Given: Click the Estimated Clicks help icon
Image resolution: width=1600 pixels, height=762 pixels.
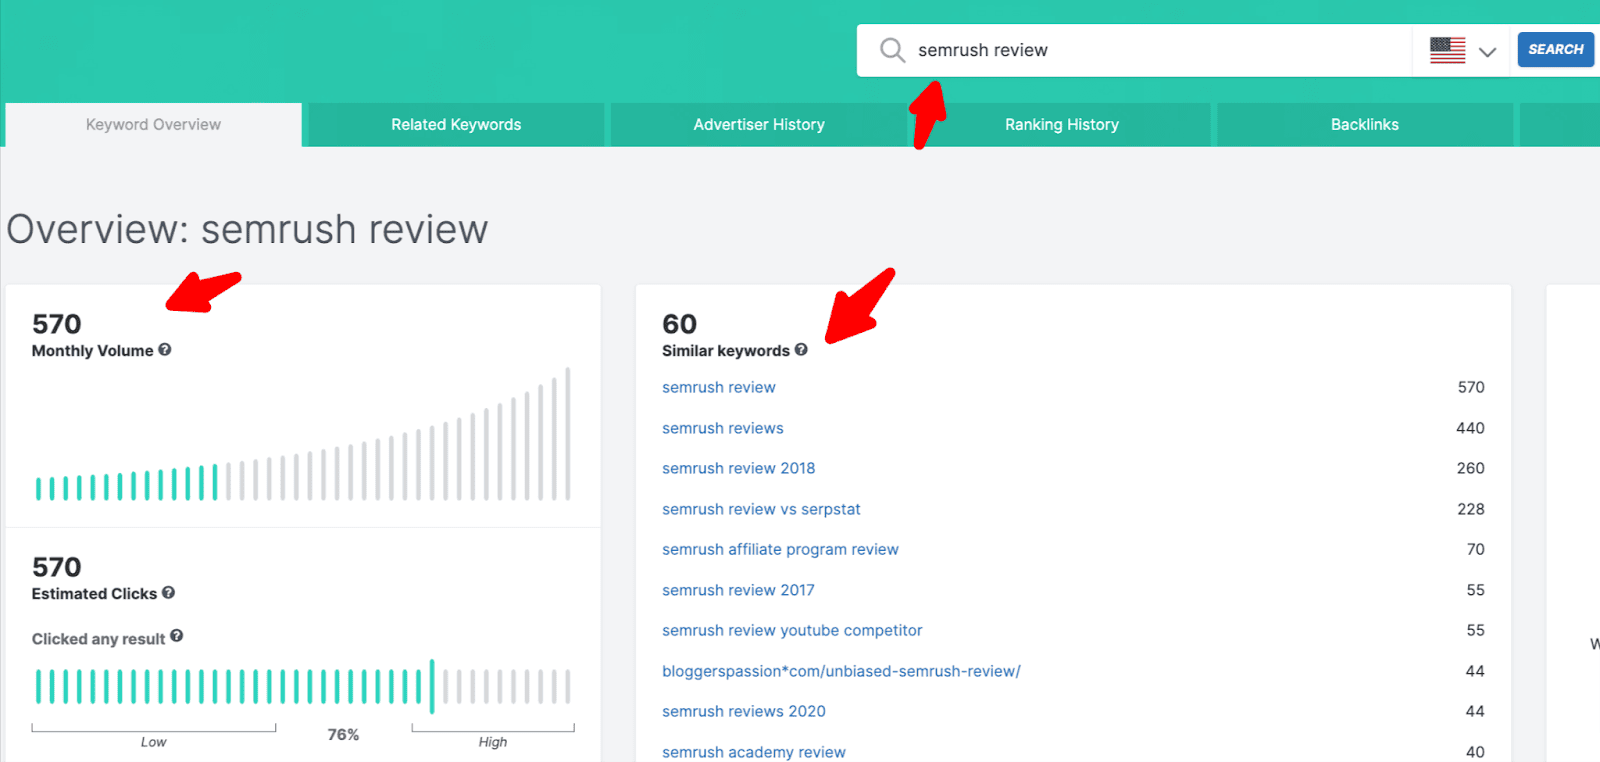Looking at the screenshot, I should click(168, 593).
